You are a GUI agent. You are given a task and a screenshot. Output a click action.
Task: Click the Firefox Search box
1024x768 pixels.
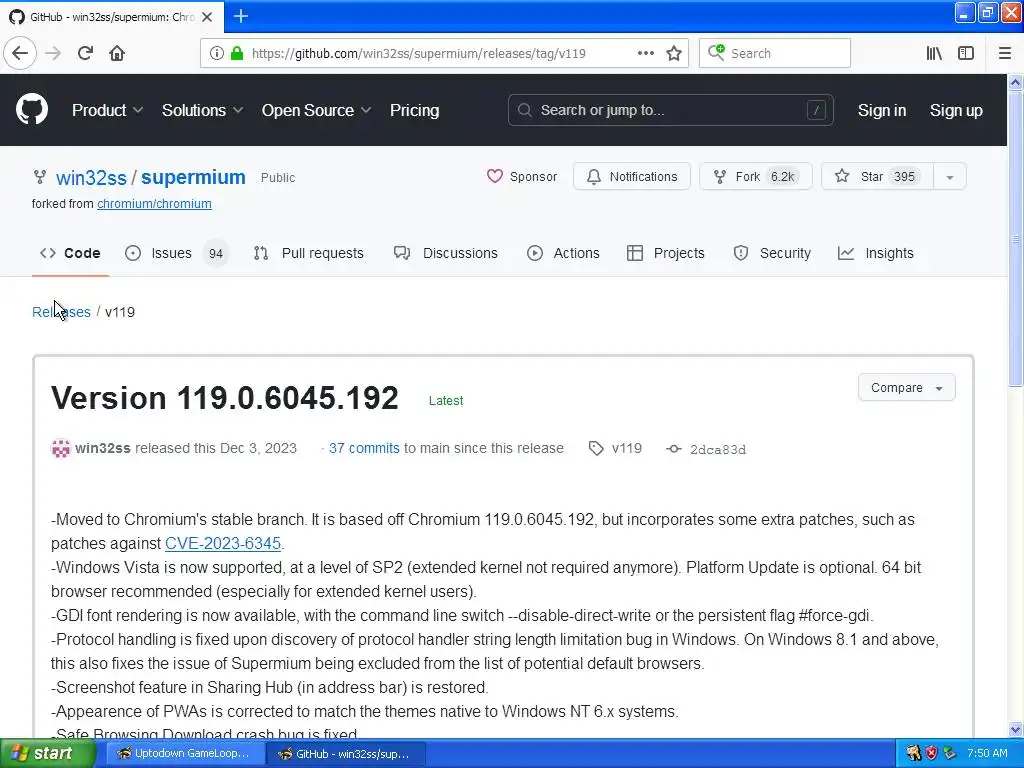coord(775,53)
